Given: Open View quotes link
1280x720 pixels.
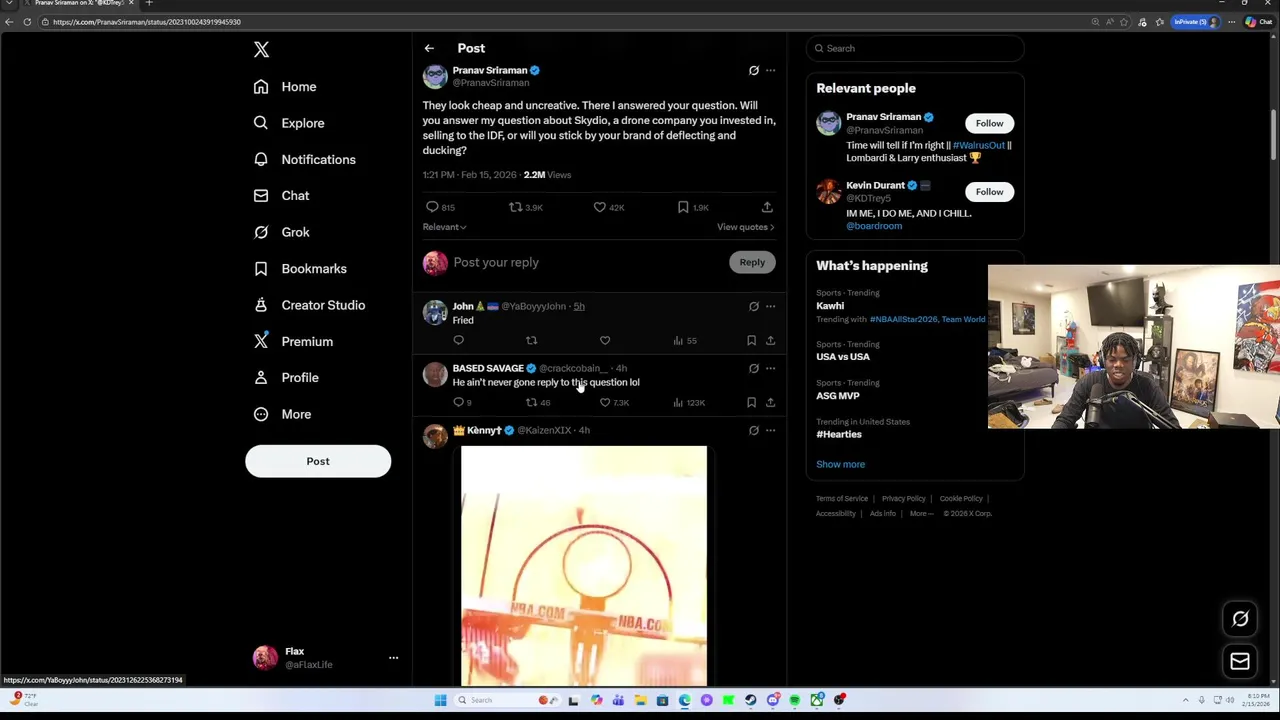Looking at the screenshot, I should click(x=745, y=227).
